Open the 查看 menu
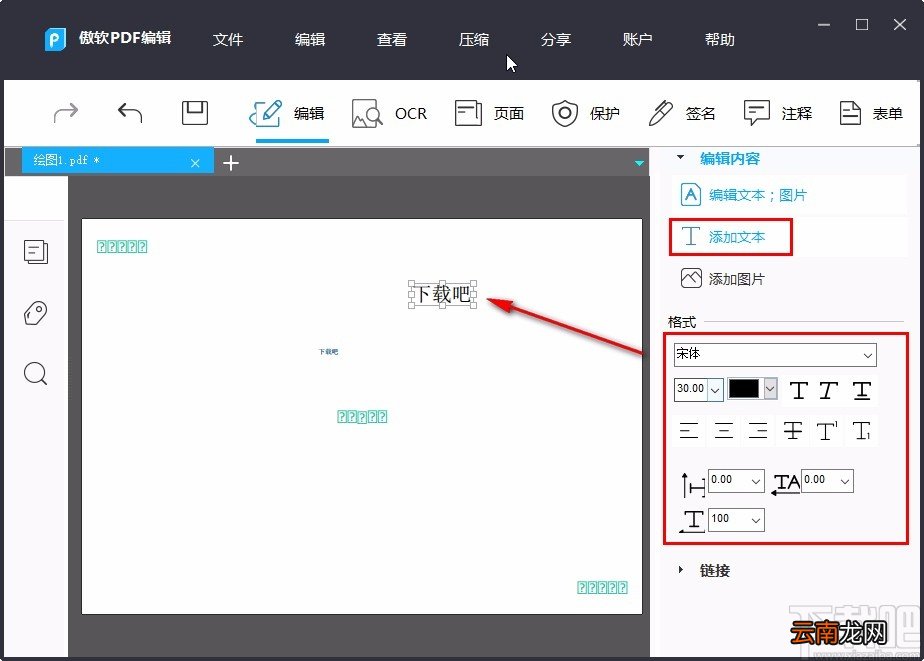The width and height of the screenshot is (924, 661). click(392, 39)
